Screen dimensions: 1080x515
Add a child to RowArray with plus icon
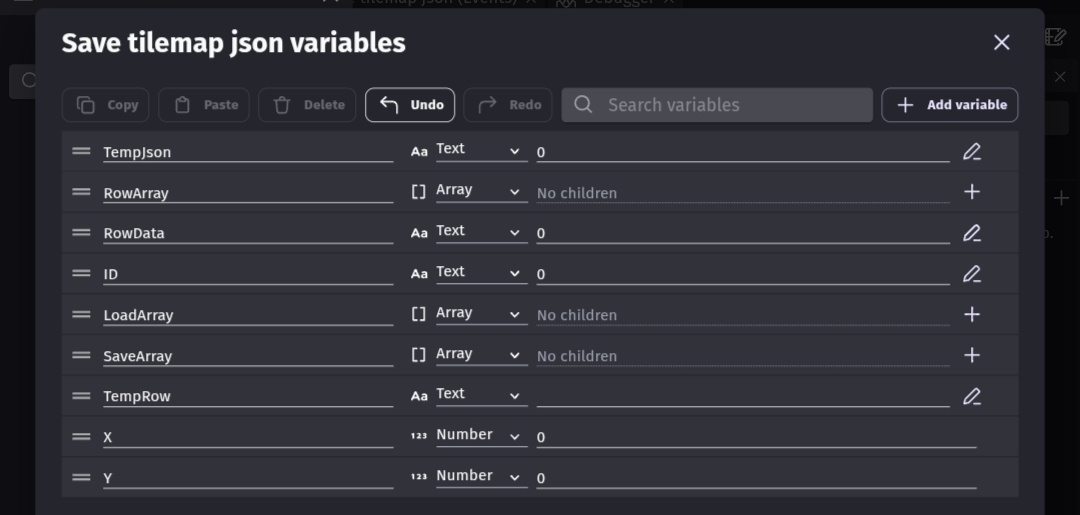971,192
